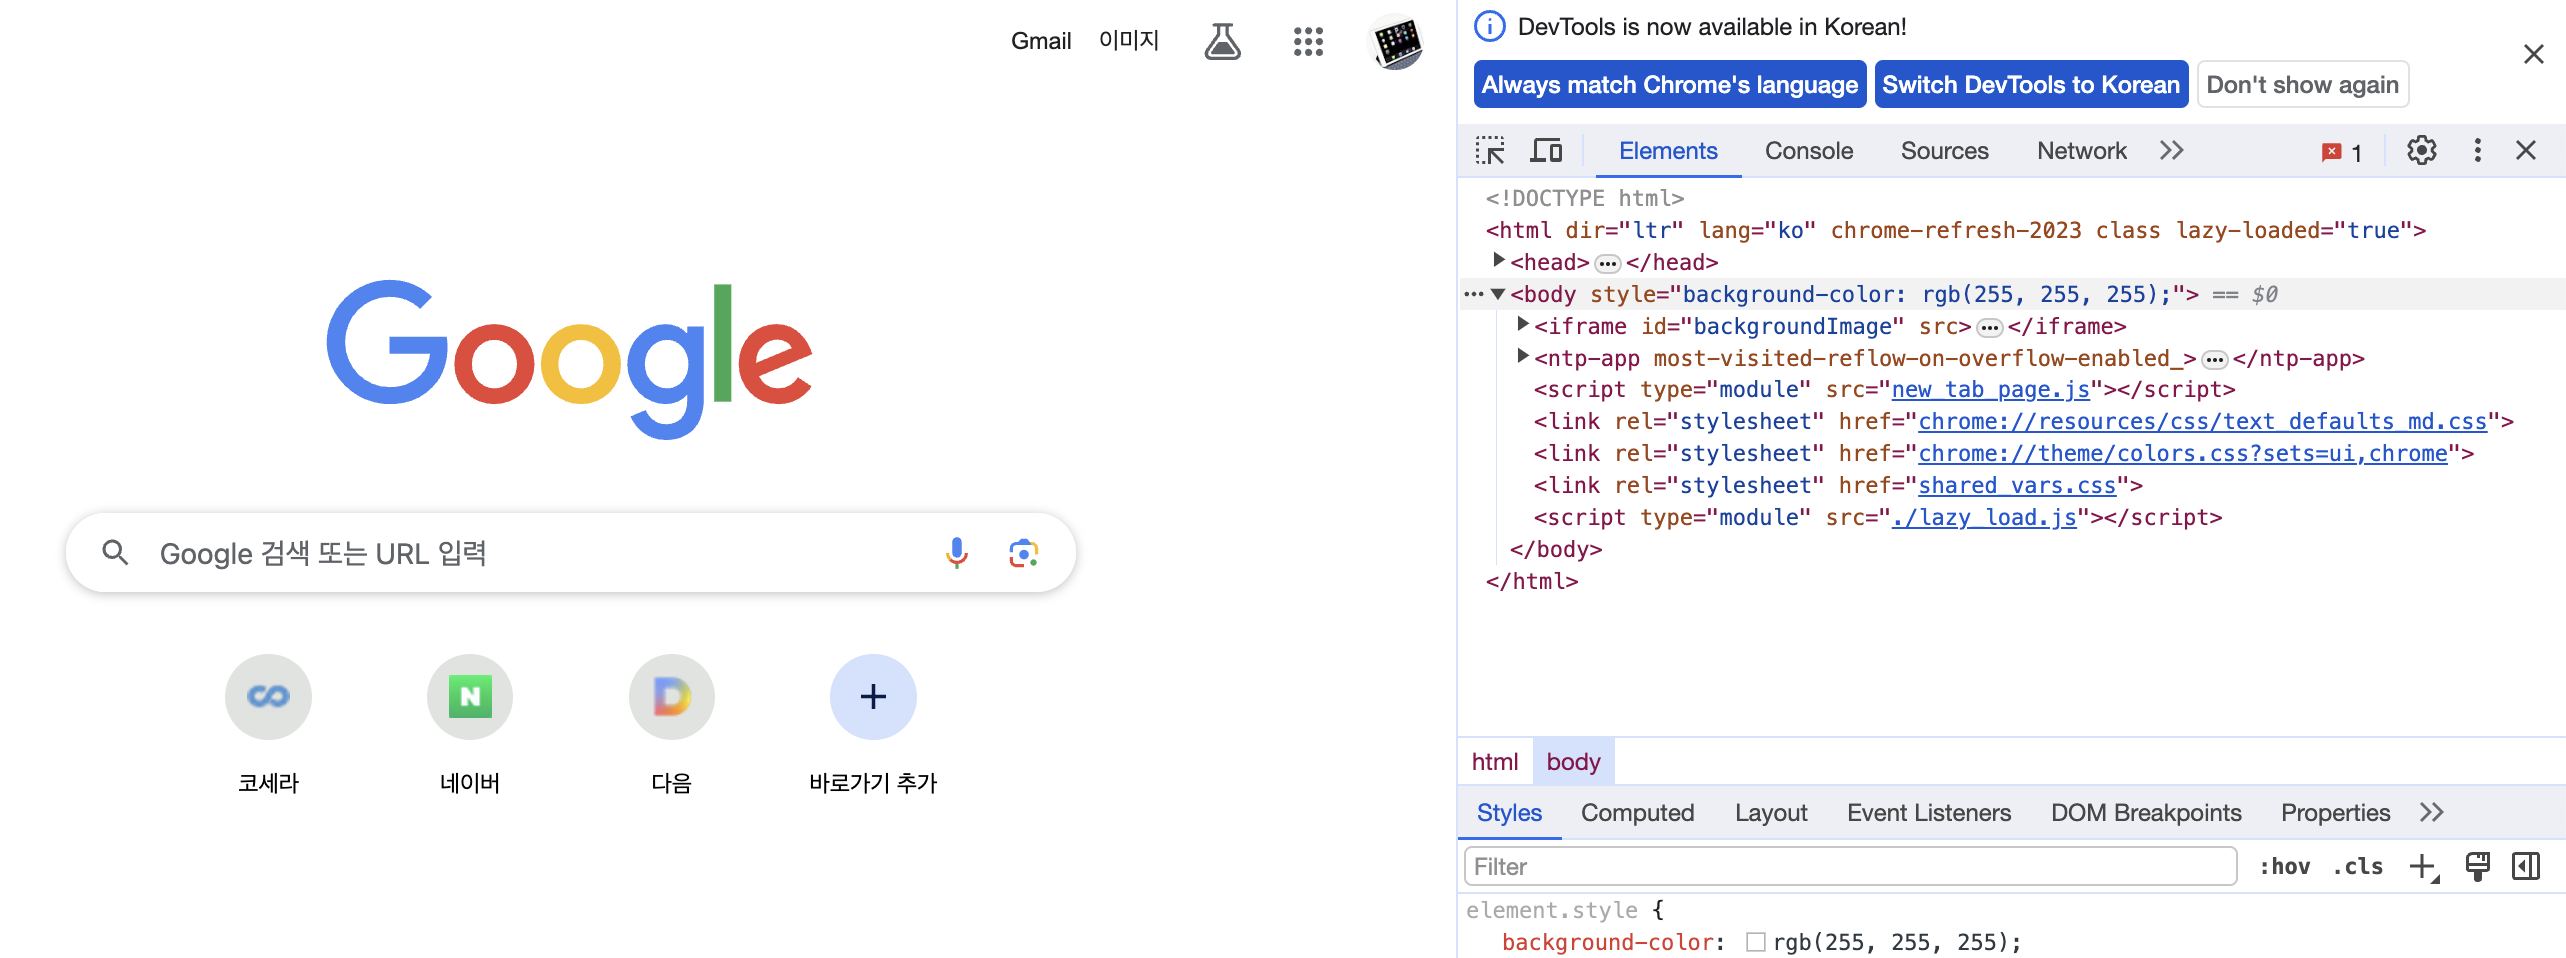Click the magnifier icon in the search box
Viewport: 2566px width, 958px height.
pyautogui.click(x=115, y=552)
